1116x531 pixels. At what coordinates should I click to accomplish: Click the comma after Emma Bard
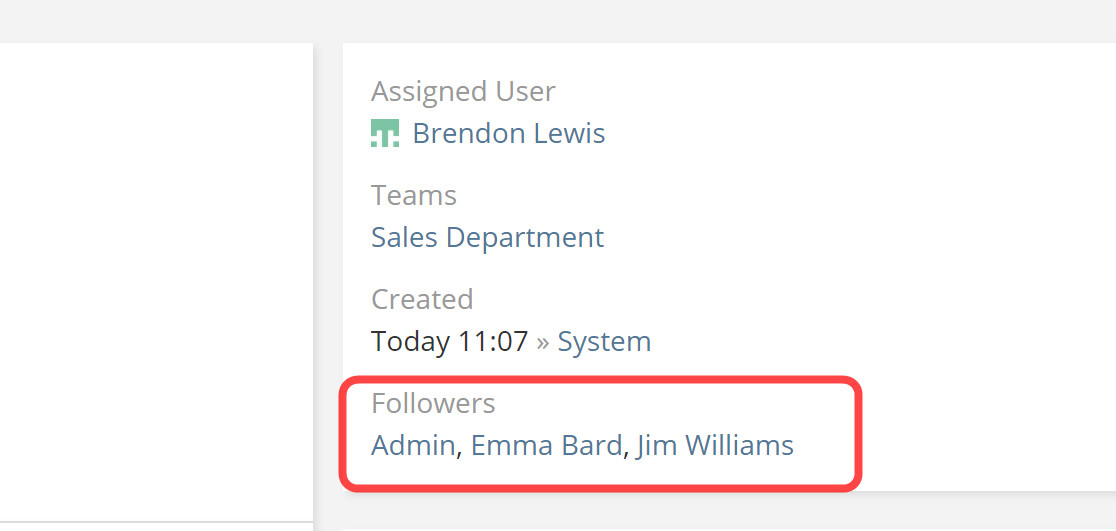pyautogui.click(x=626, y=452)
